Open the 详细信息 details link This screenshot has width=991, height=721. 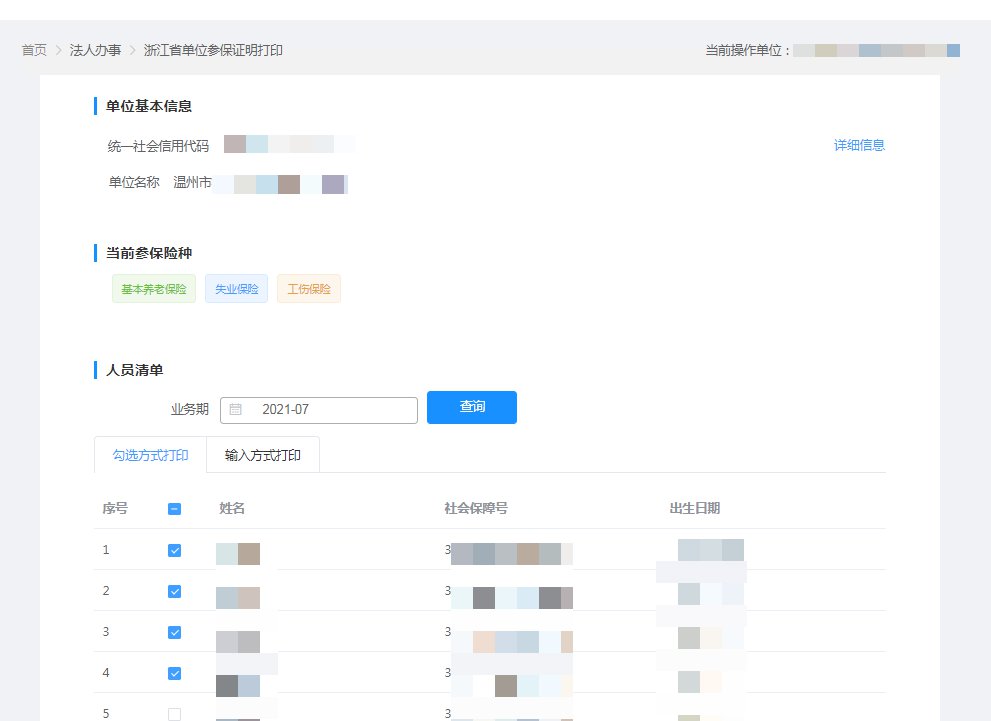pos(859,145)
